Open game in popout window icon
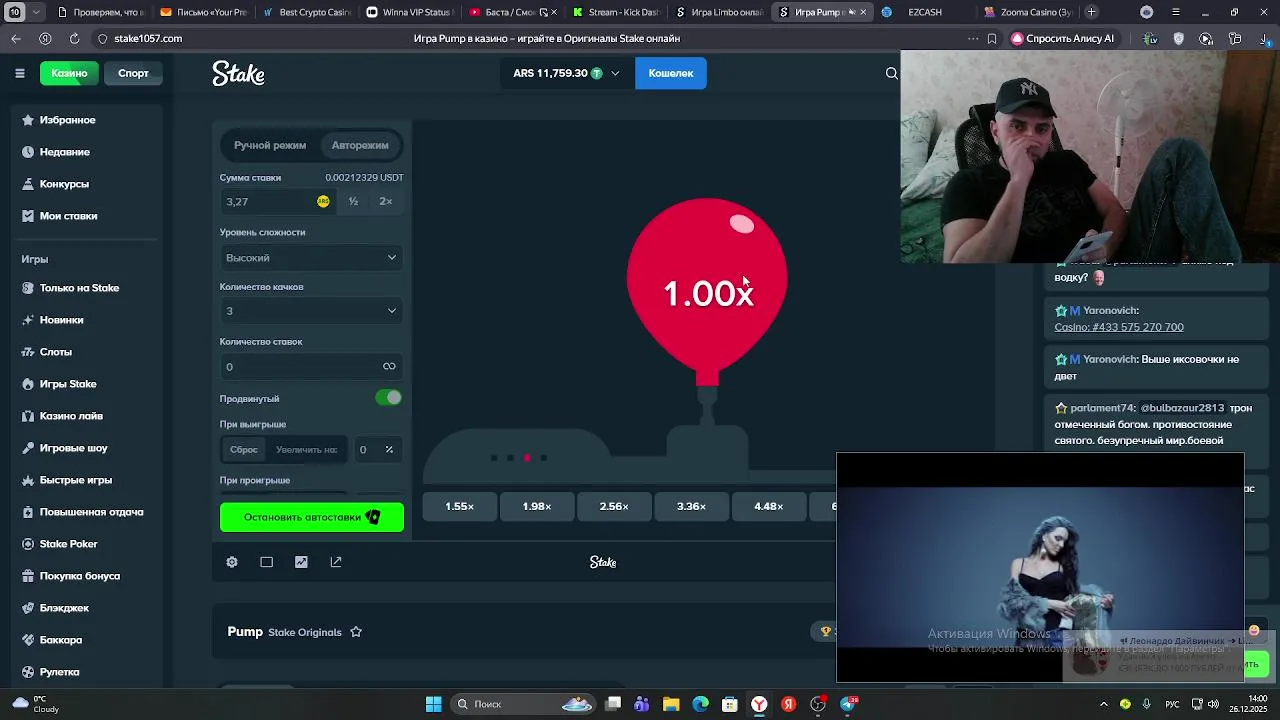The image size is (1280, 720). click(336, 562)
